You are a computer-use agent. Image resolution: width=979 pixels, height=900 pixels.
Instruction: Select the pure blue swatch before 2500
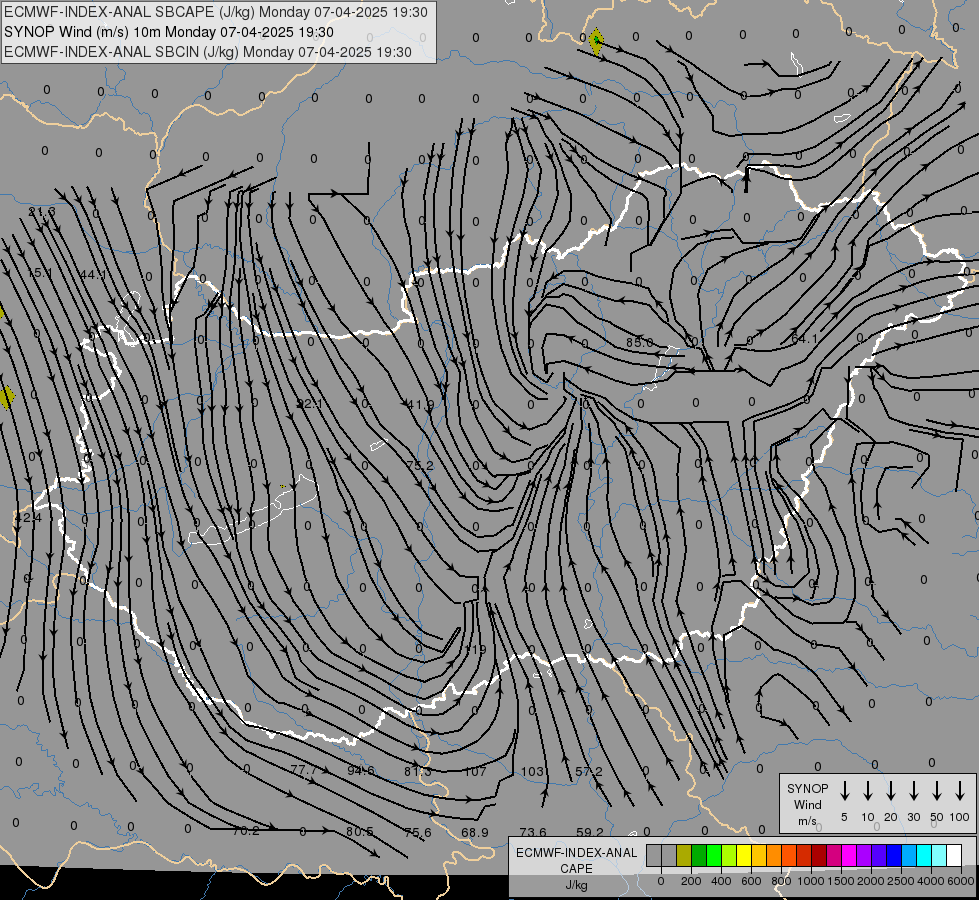pyautogui.click(x=894, y=856)
